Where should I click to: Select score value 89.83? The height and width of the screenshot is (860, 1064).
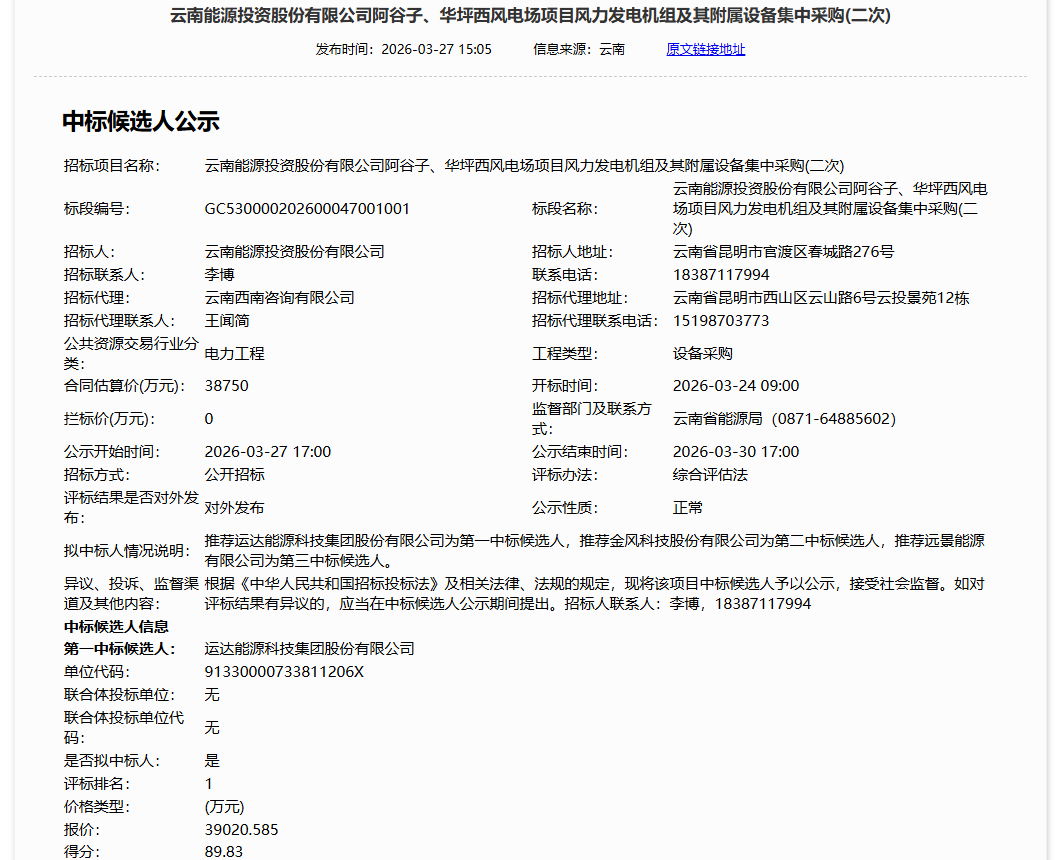pyautogui.click(x=224, y=851)
